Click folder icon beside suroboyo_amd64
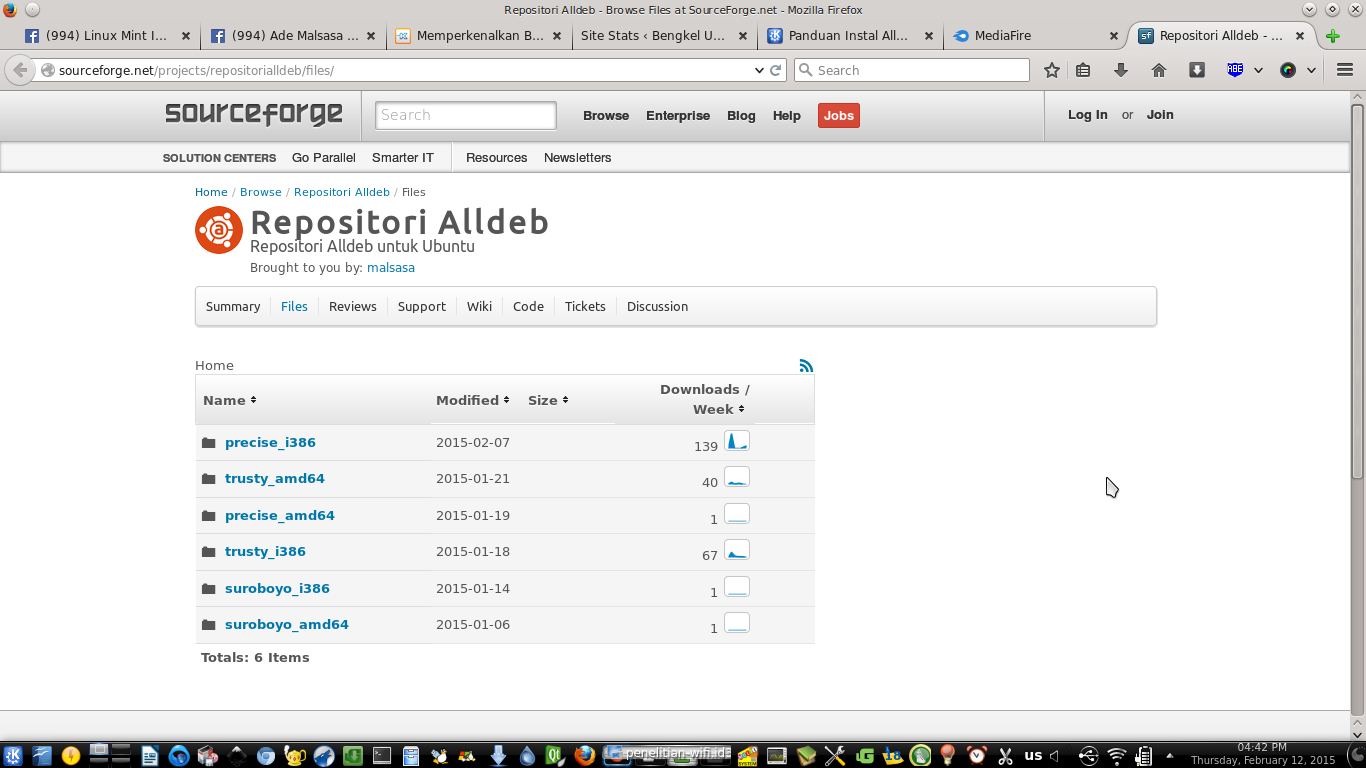1366x768 pixels. (x=208, y=625)
